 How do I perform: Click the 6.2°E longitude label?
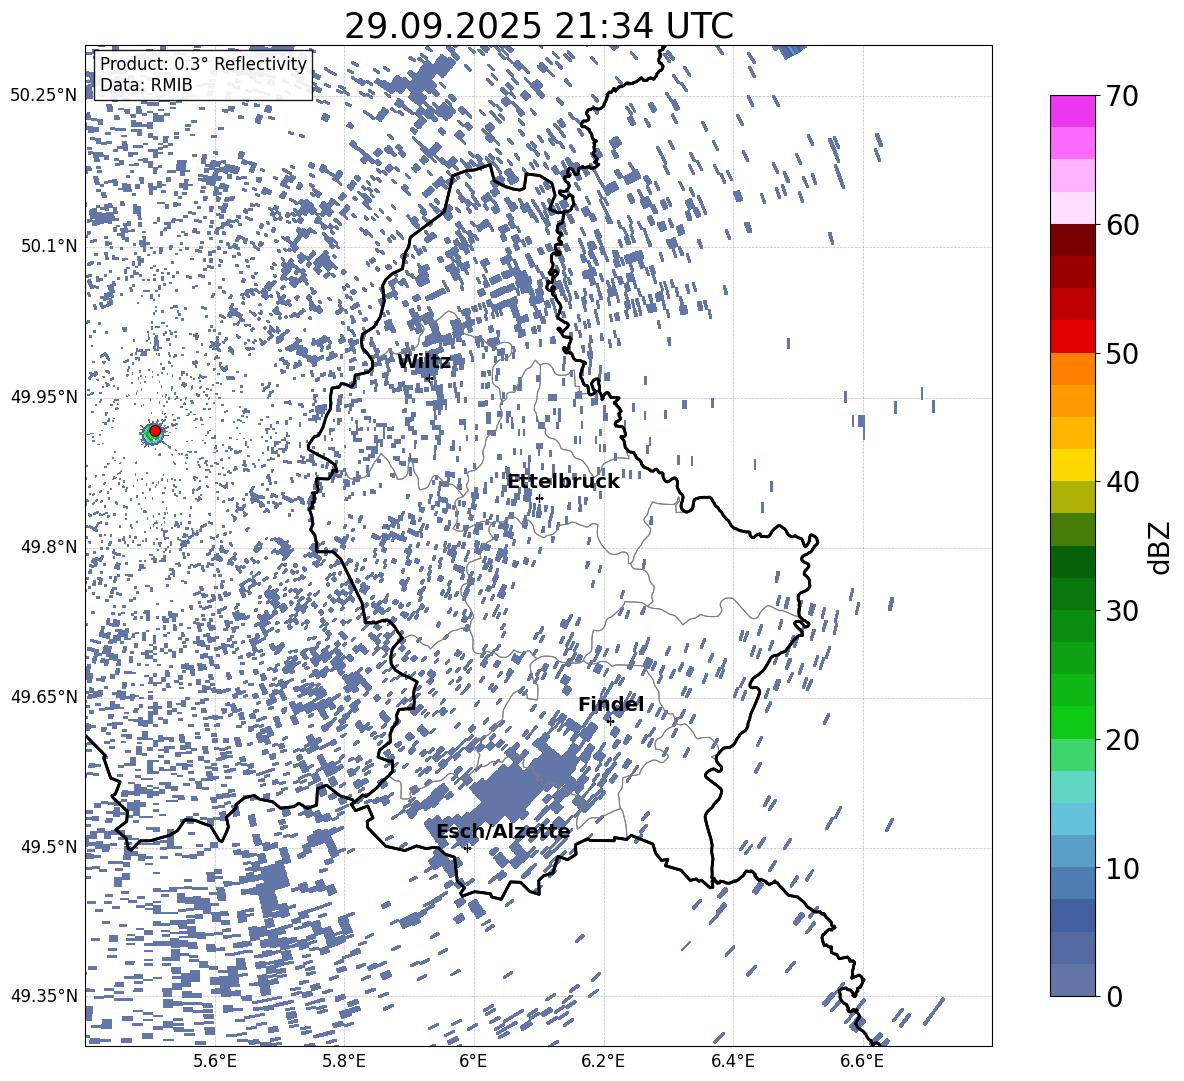pyautogui.click(x=603, y=1061)
